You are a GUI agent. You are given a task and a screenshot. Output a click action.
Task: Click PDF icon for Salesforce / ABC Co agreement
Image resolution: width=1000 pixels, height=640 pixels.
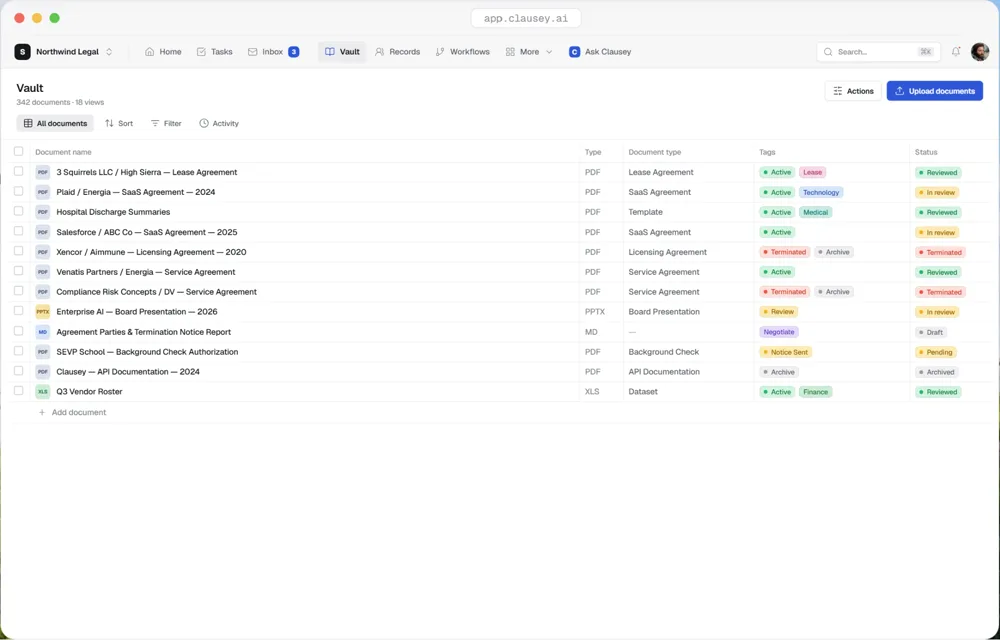43,232
